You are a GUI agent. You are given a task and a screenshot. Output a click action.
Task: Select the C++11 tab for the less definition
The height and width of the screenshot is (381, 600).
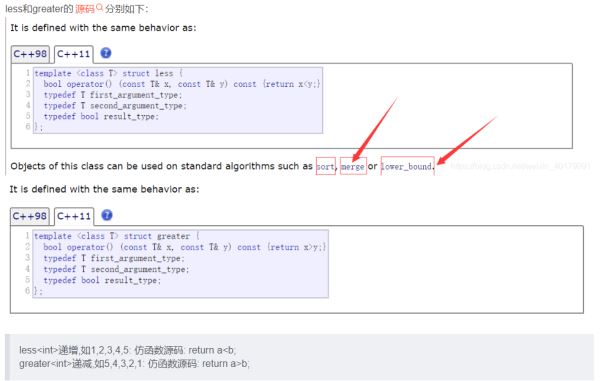(73, 54)
